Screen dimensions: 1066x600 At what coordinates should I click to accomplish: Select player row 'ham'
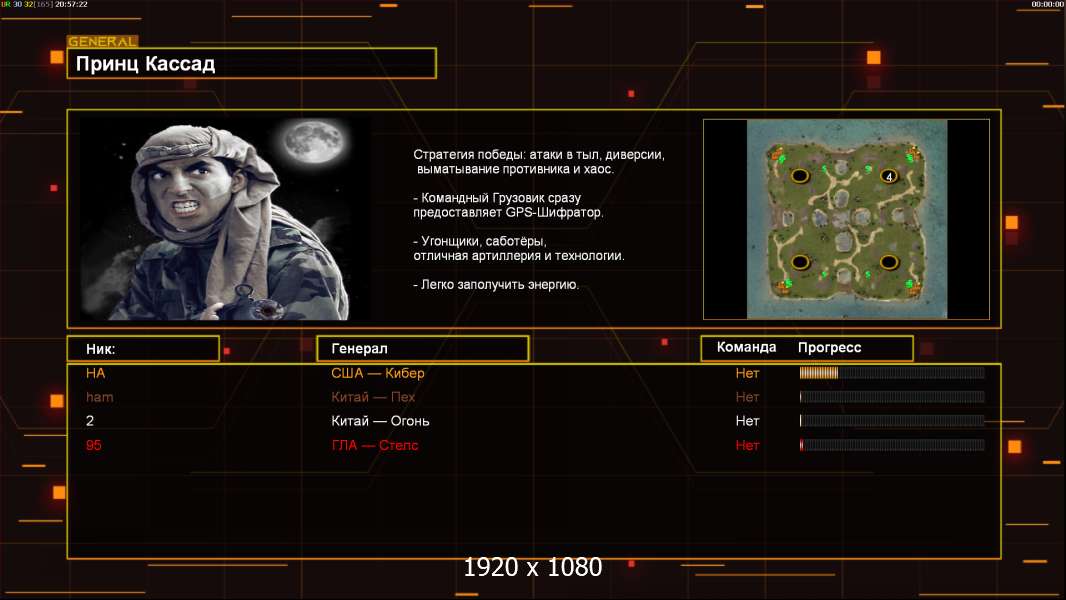coord(534,397)
